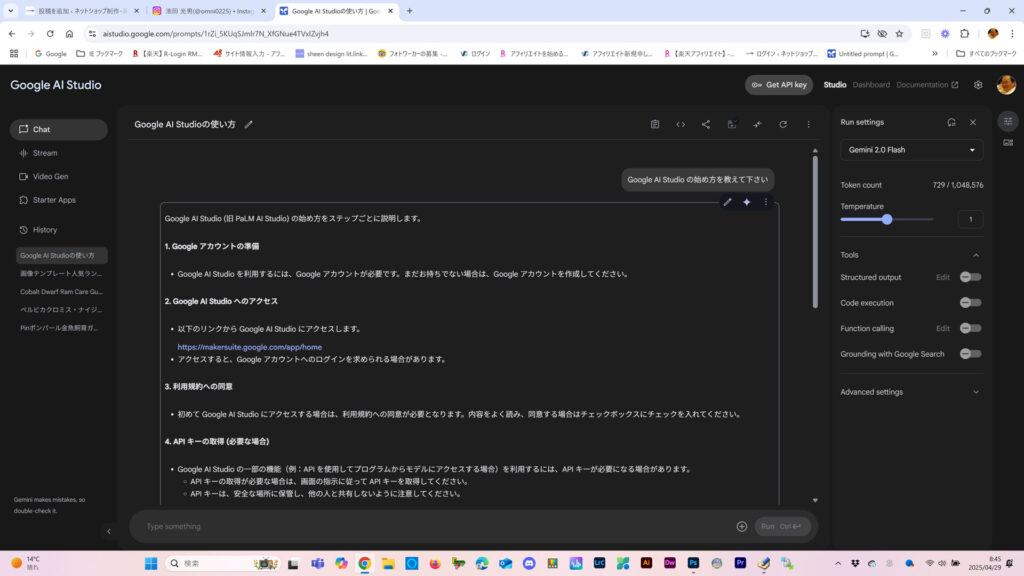Click the save prompt icon in toolbar

click(x=731, y=124)
